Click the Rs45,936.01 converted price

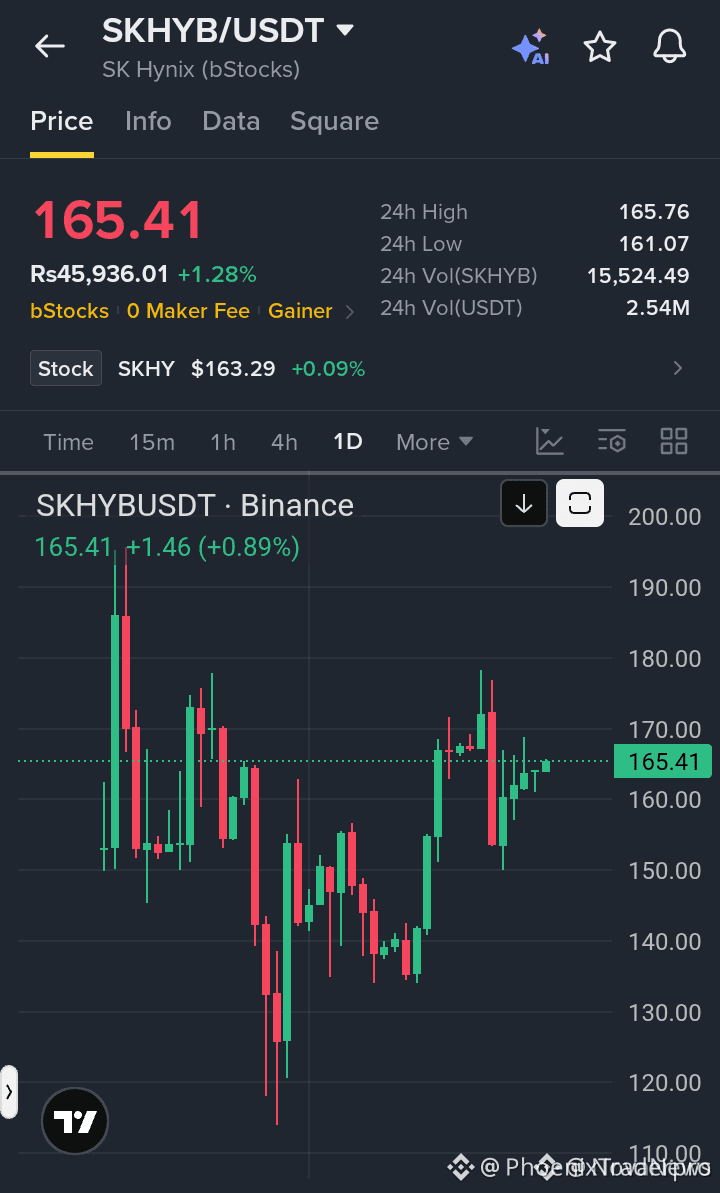pos(100,274)
